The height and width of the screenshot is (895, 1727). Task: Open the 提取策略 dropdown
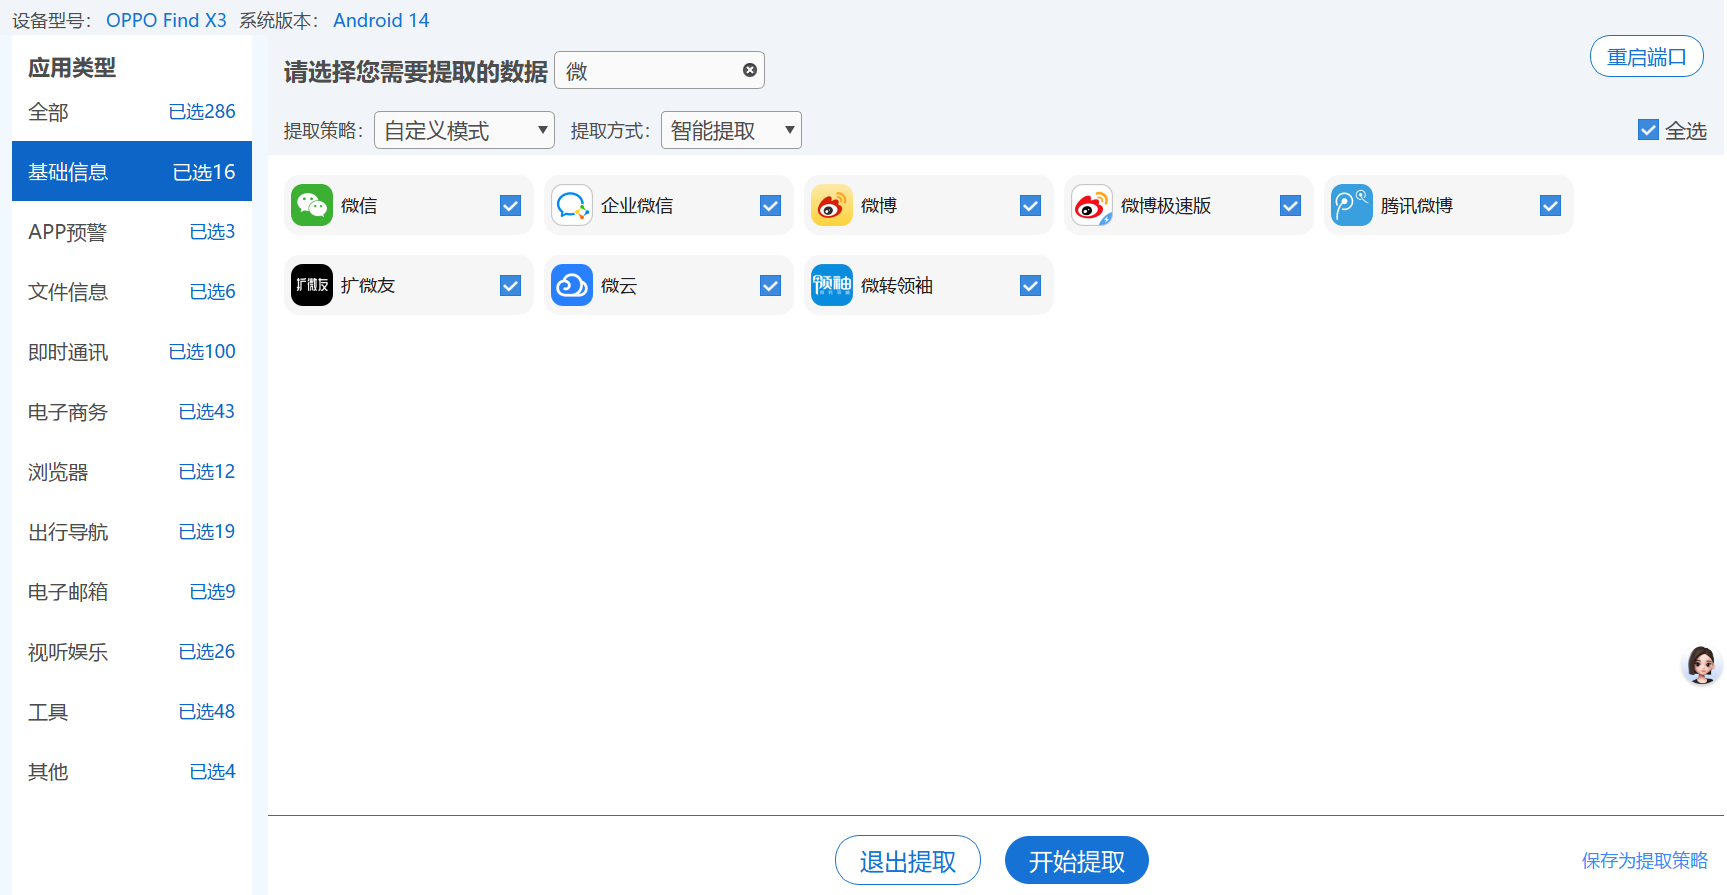[464, 130]
